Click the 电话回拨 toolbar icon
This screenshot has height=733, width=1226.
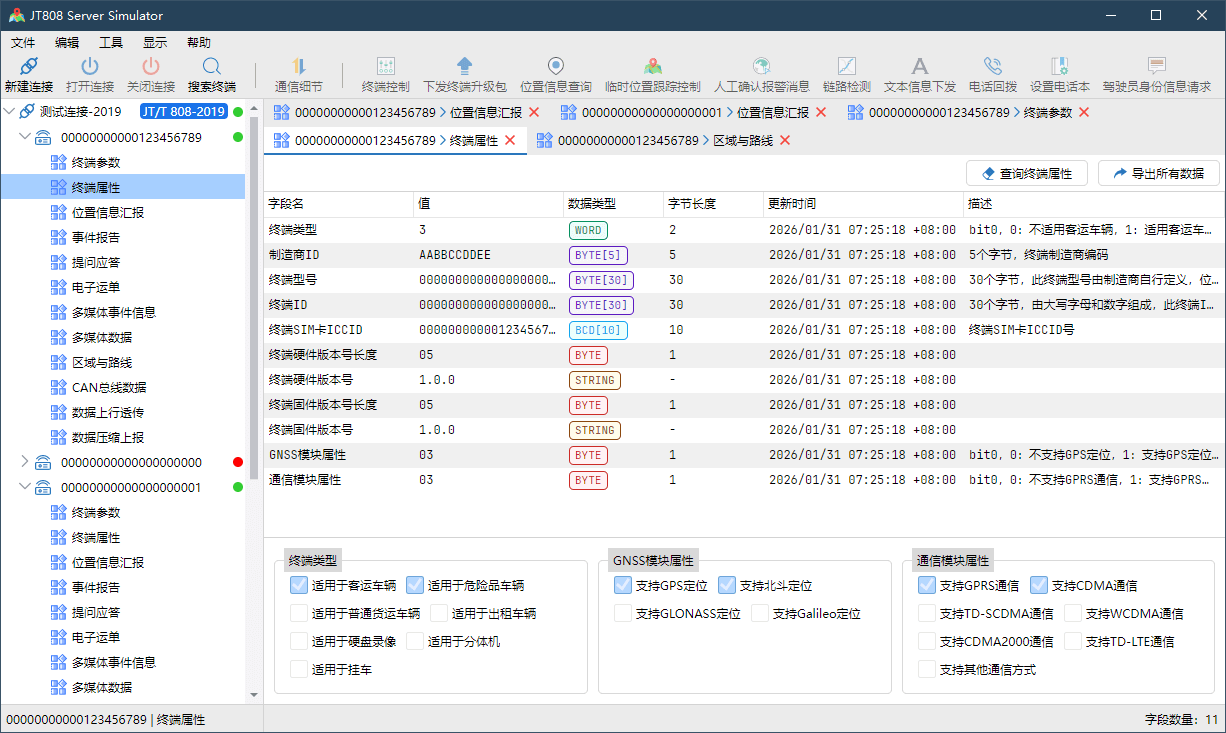992,67
